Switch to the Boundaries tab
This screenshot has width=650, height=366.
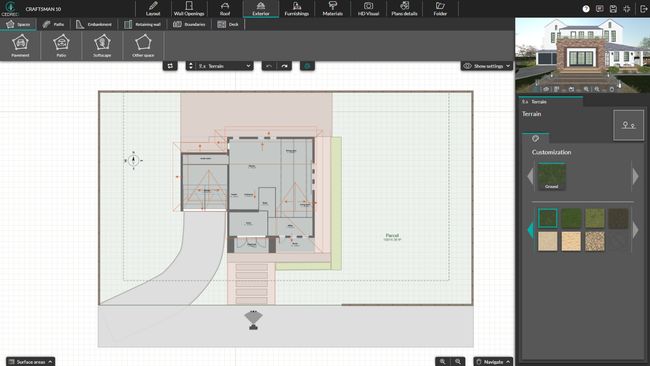pyautogui.click(x=189, y=24)
